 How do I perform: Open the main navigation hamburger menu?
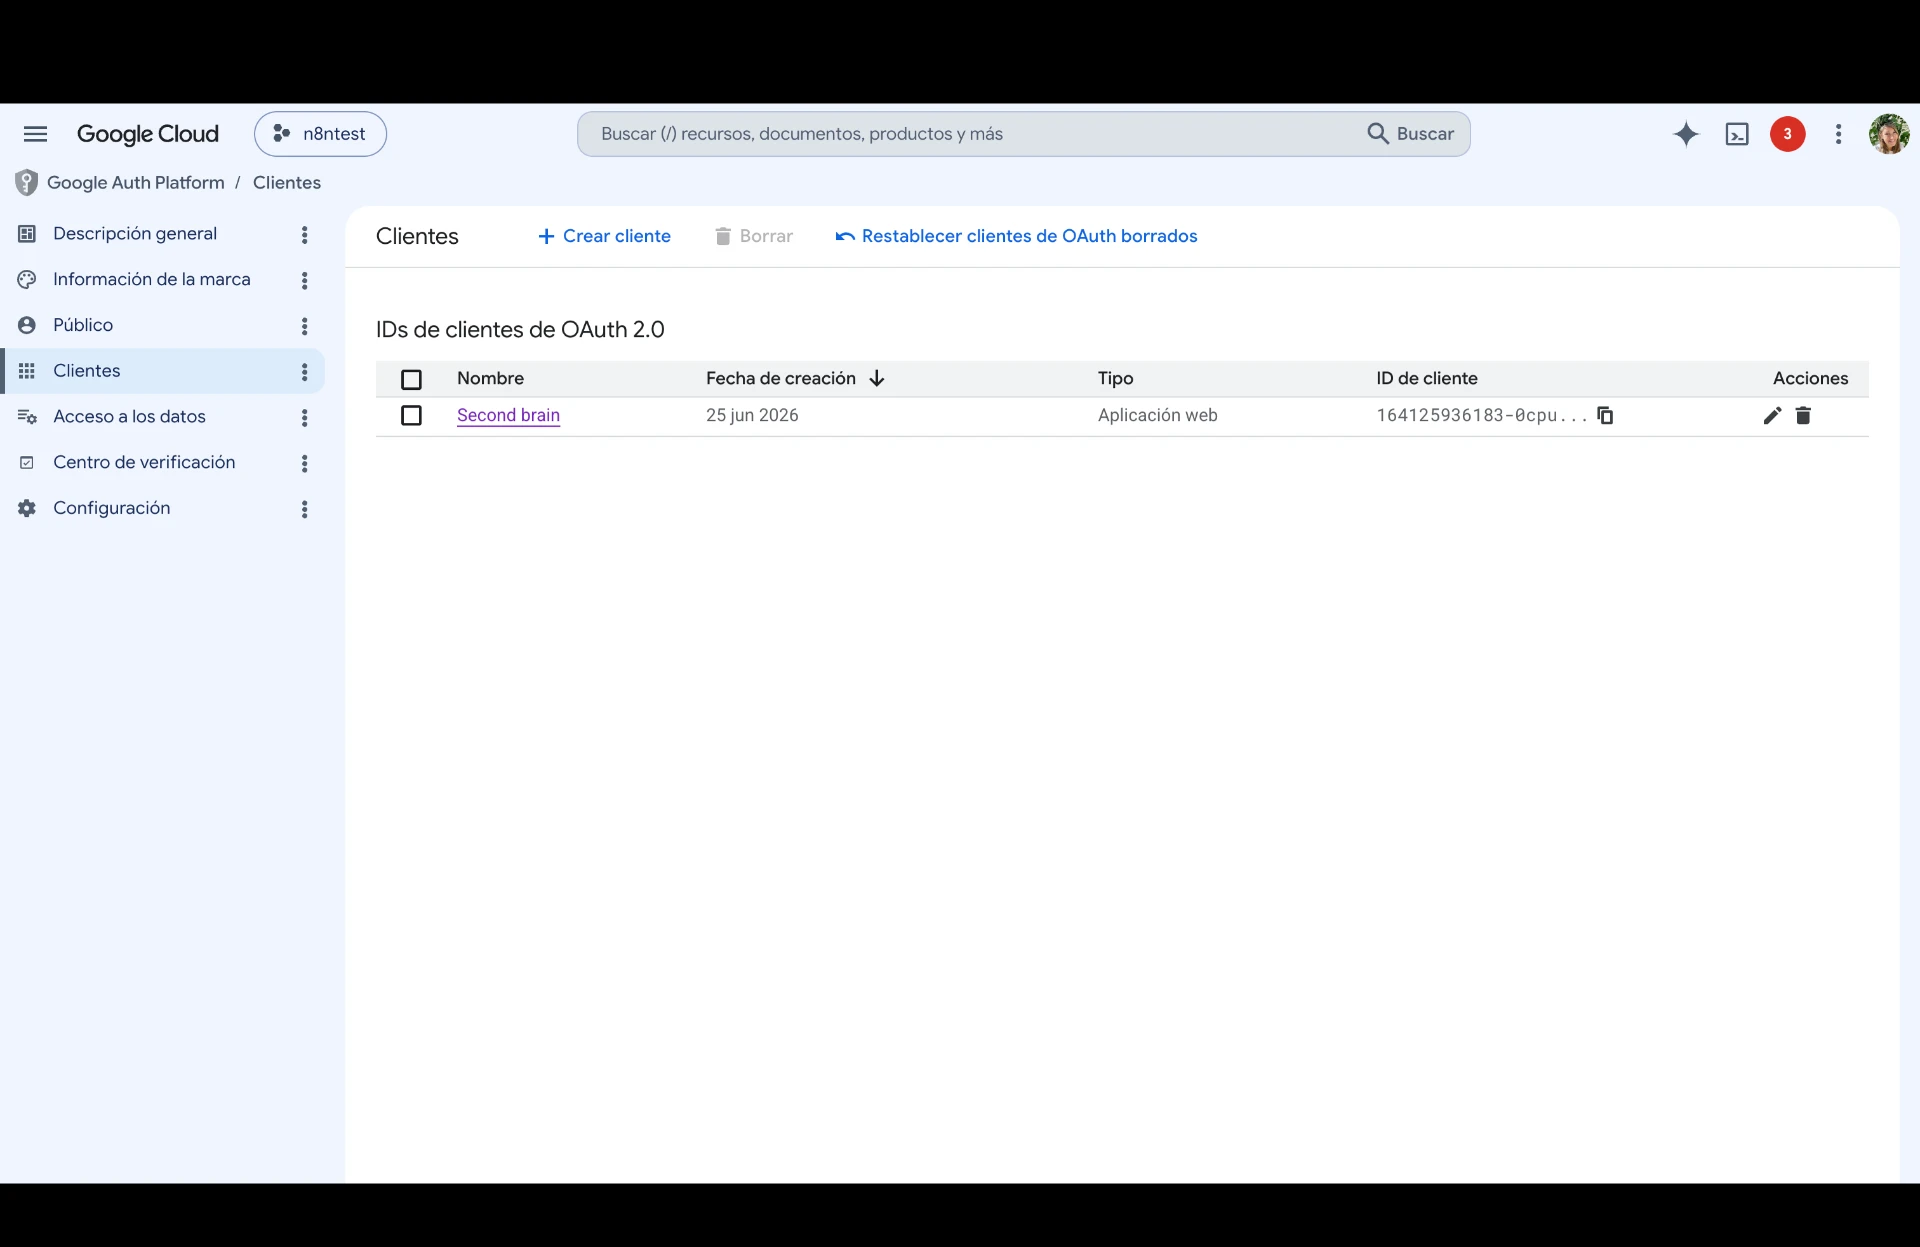point(35,134)
